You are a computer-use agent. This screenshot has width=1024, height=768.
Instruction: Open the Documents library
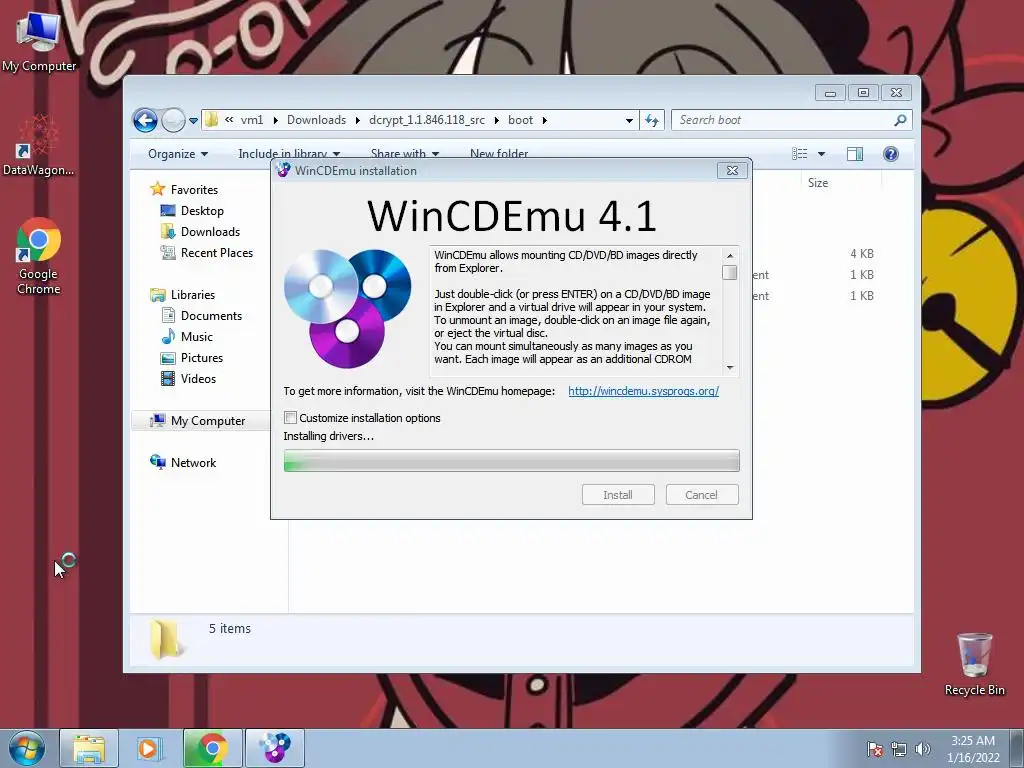pyautogui.click(x=211, y=315)
